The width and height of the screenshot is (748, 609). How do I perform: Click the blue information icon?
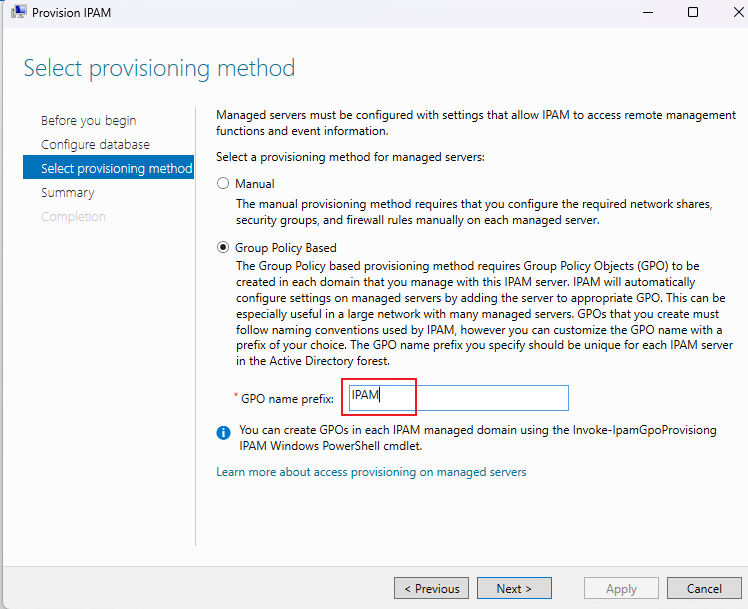click(223, 433)
